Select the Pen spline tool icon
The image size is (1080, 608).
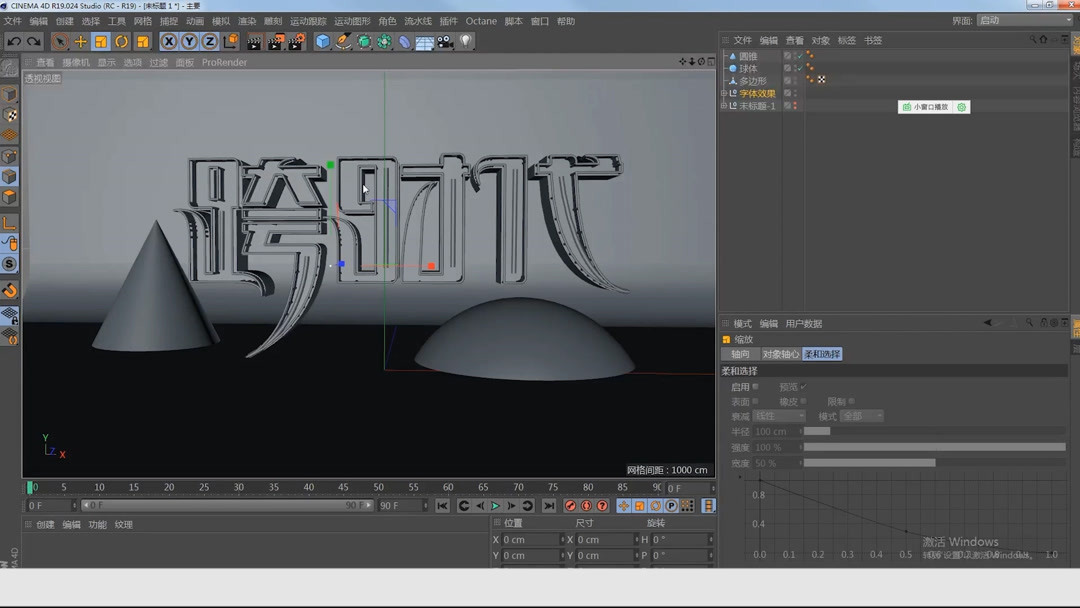point(343,41)
